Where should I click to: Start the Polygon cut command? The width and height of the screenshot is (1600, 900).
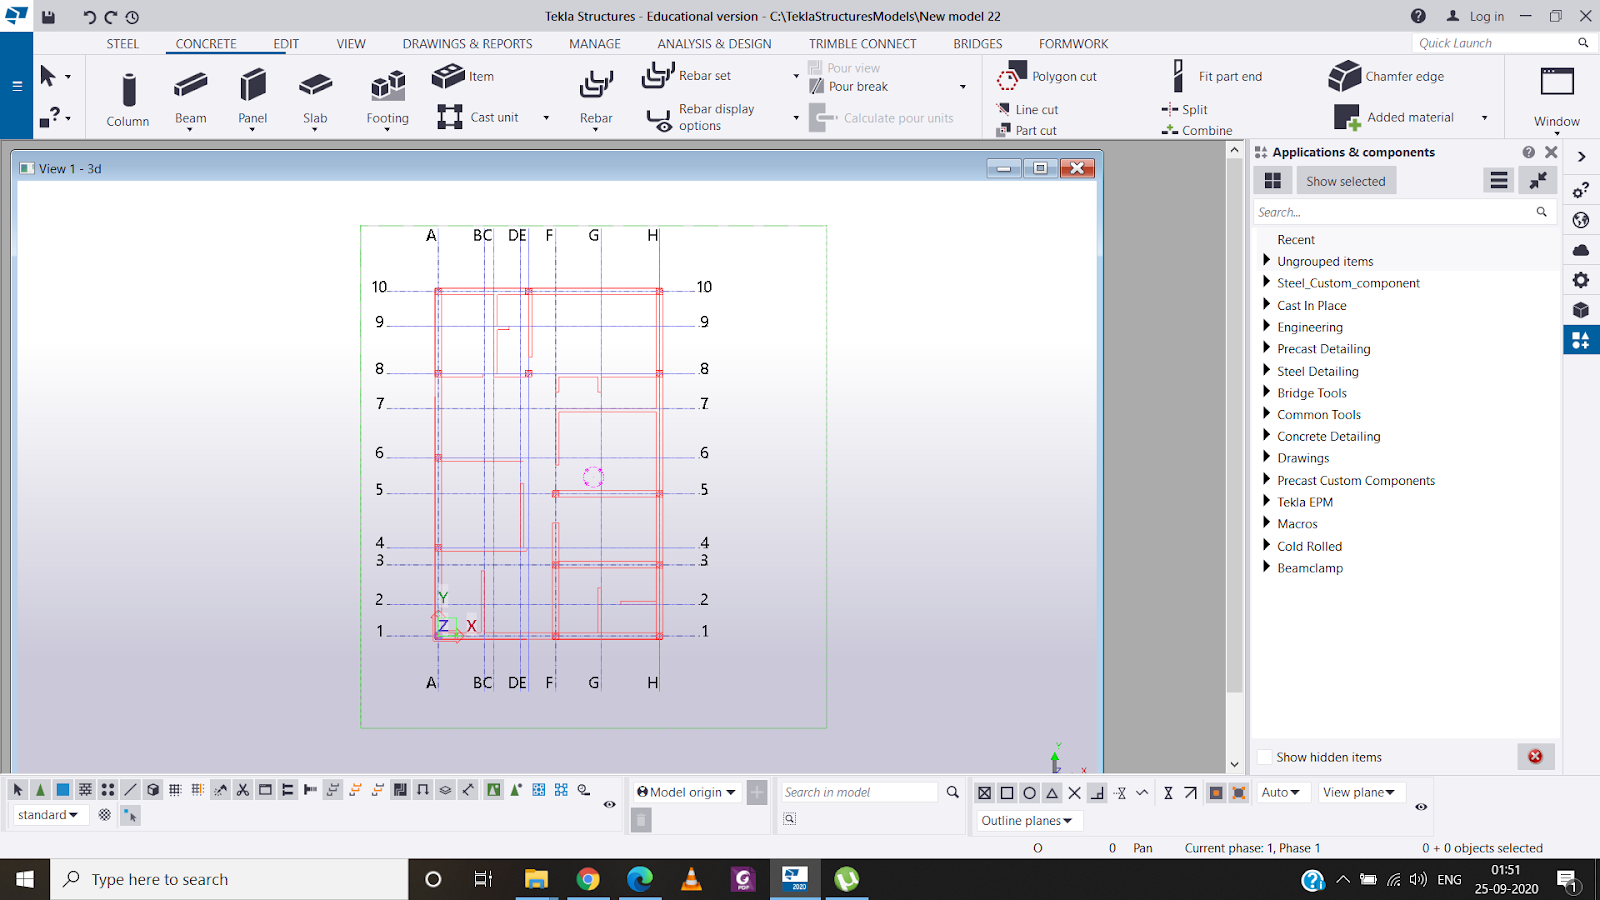[1047, 76]
